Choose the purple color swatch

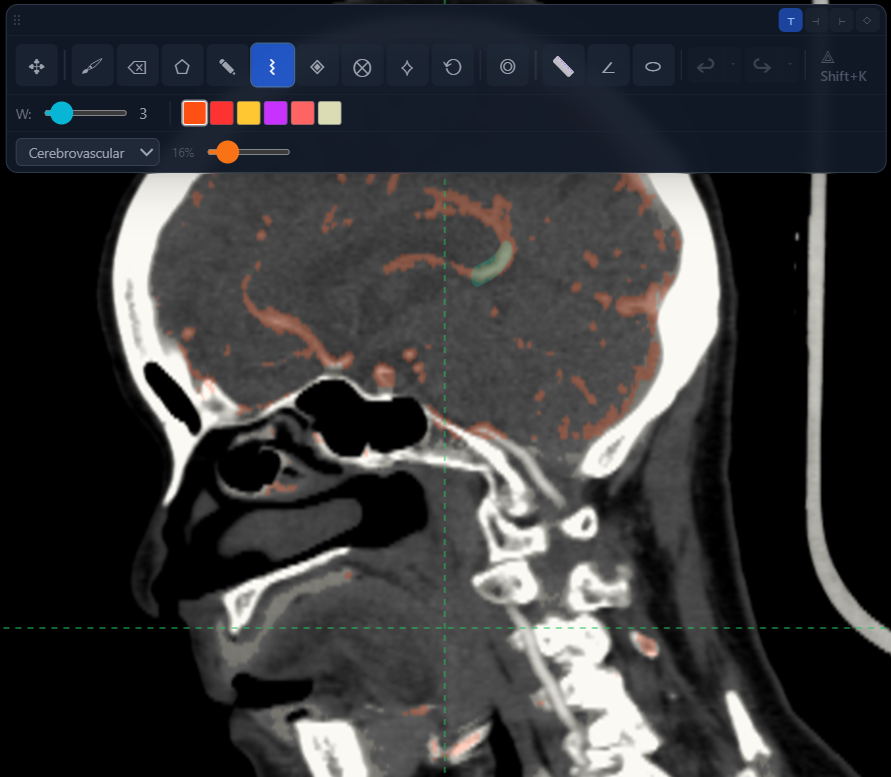click(x=276, y=113)
